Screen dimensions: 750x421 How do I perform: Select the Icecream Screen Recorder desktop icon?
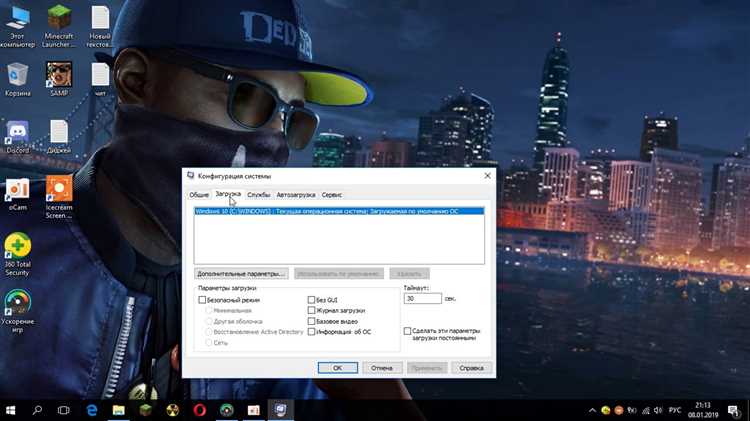(x=59, y=197)
